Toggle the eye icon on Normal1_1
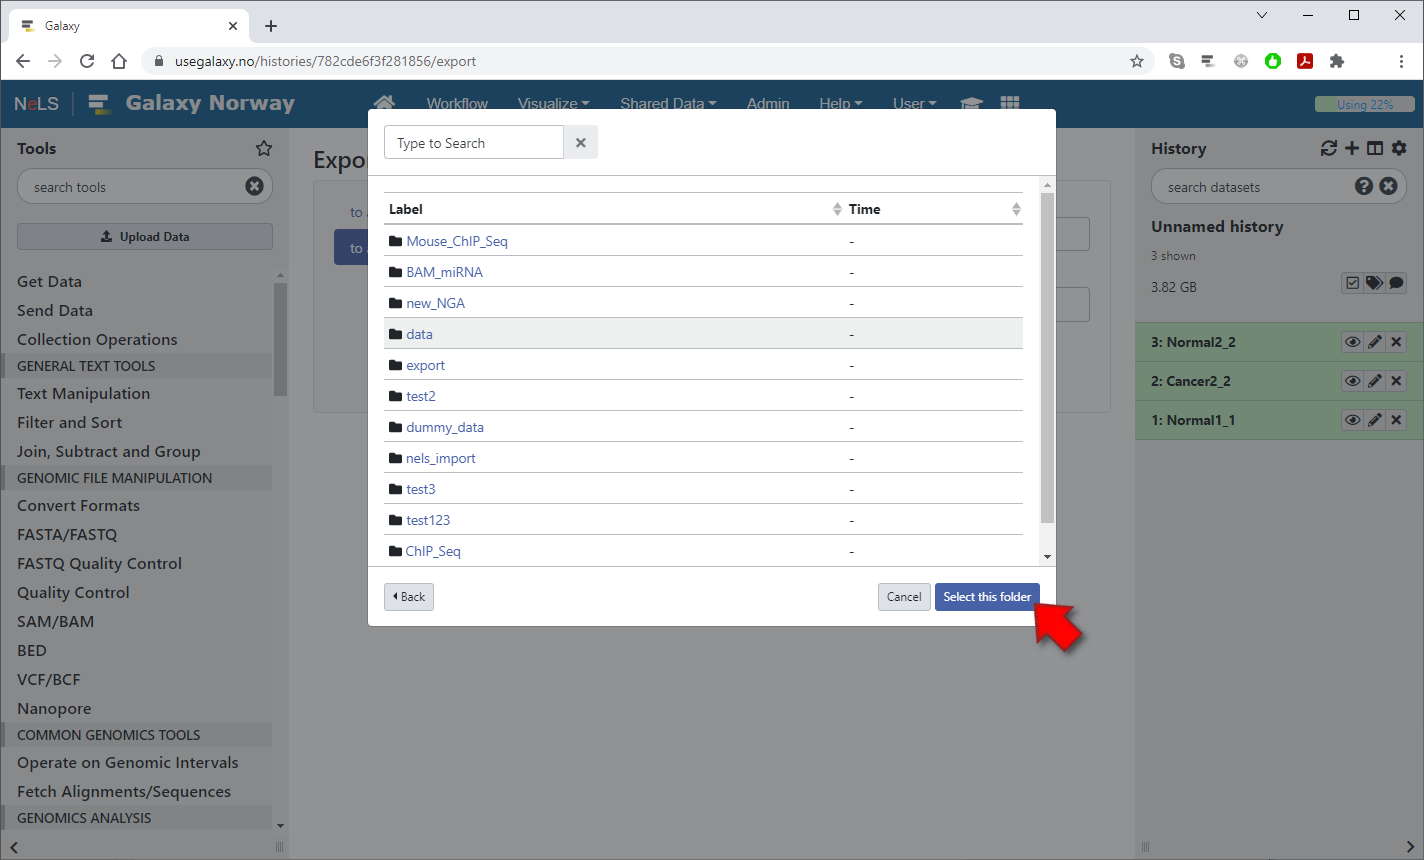This screenshot has height=860, width=1424. [x=1352, y=420]
